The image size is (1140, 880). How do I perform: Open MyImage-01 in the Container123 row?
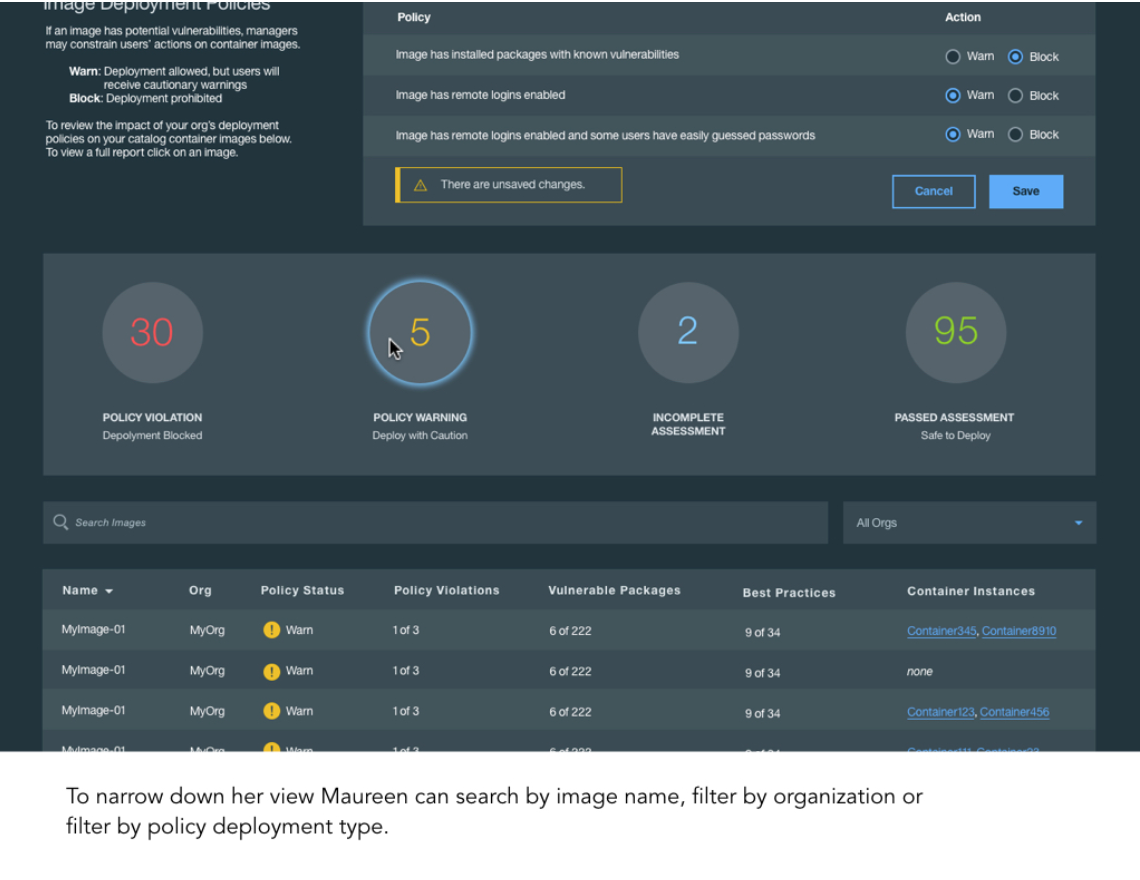[x=93, y=711]
